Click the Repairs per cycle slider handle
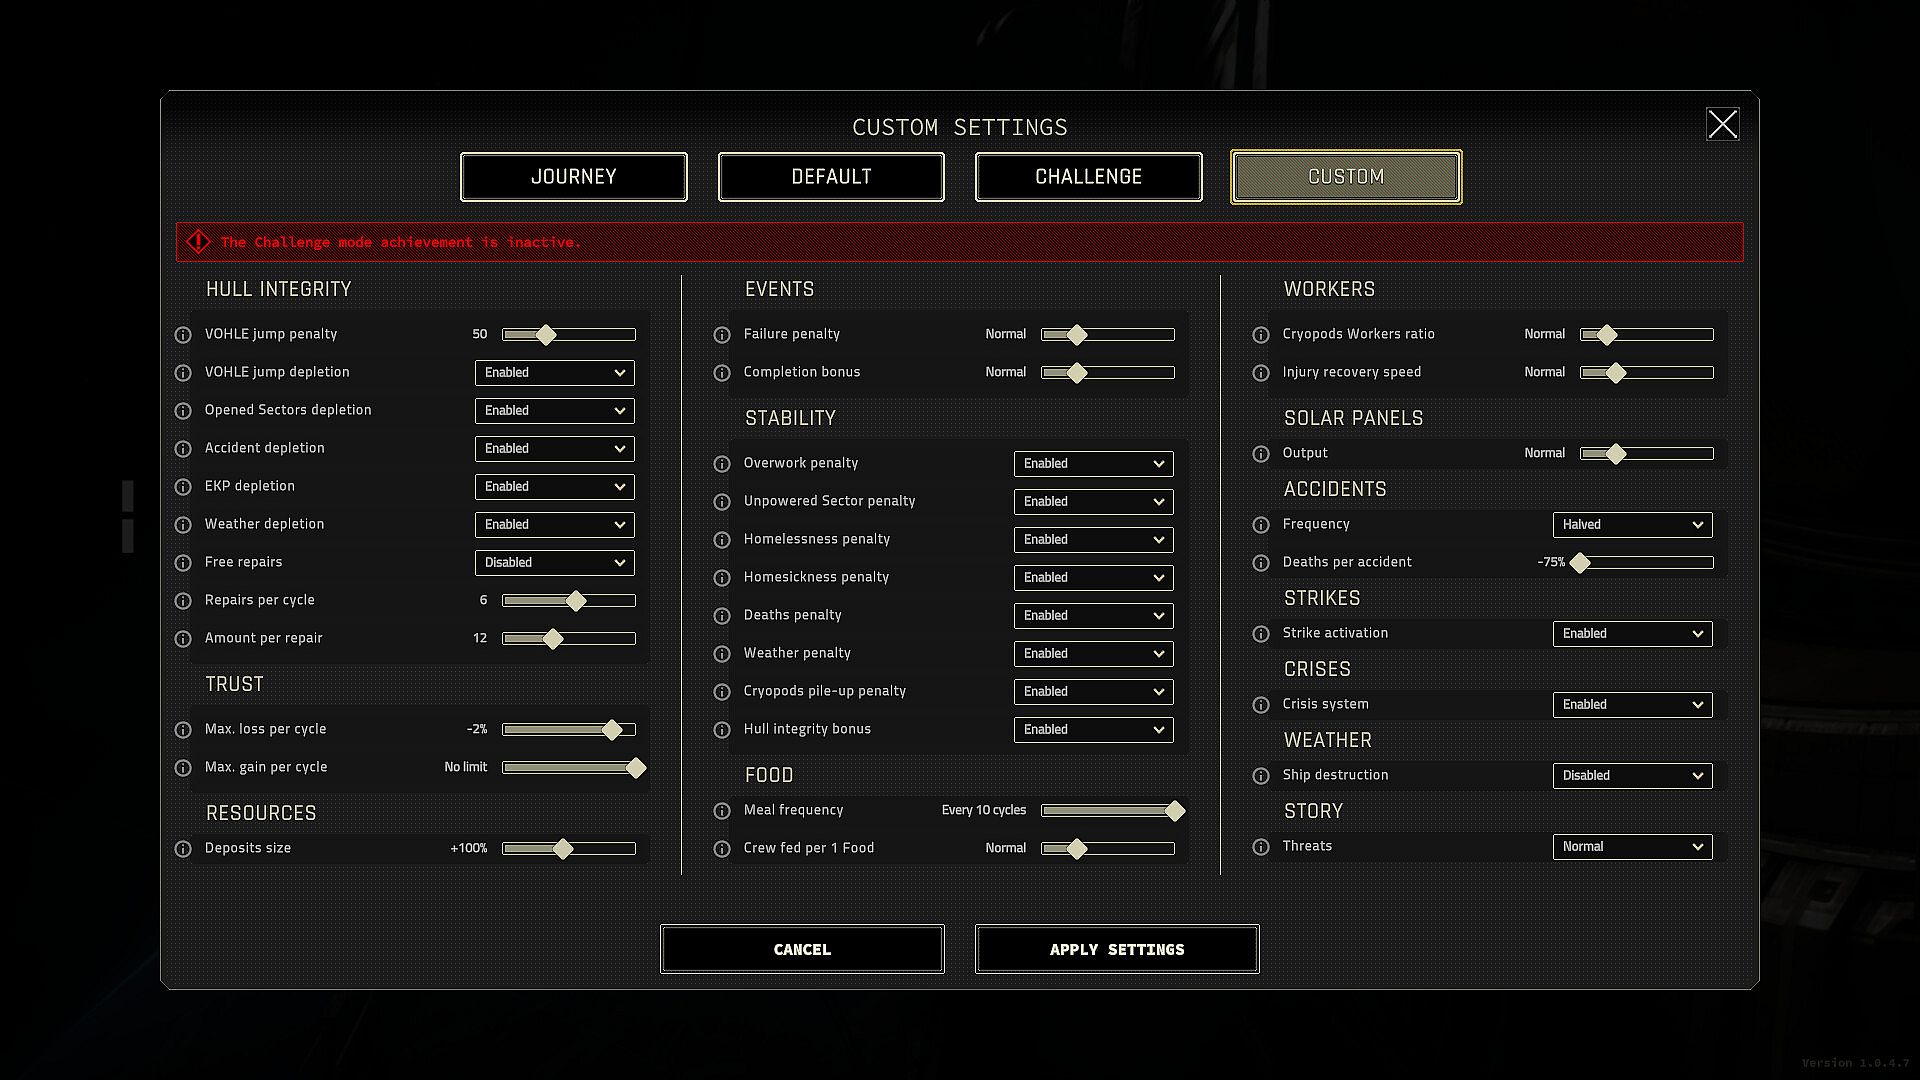This screenshot has height=1080, width=1920. click(x=576, y=601)
